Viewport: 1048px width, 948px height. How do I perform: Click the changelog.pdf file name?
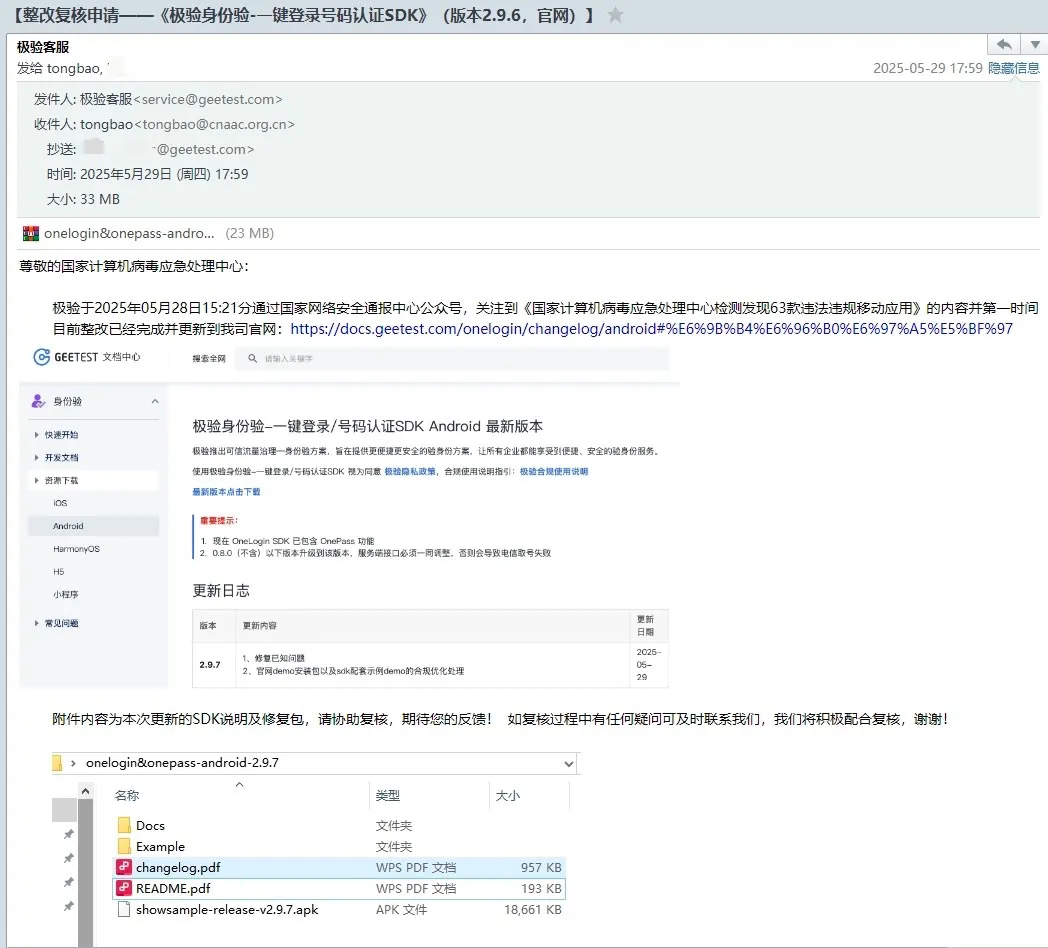click(178, 867)
